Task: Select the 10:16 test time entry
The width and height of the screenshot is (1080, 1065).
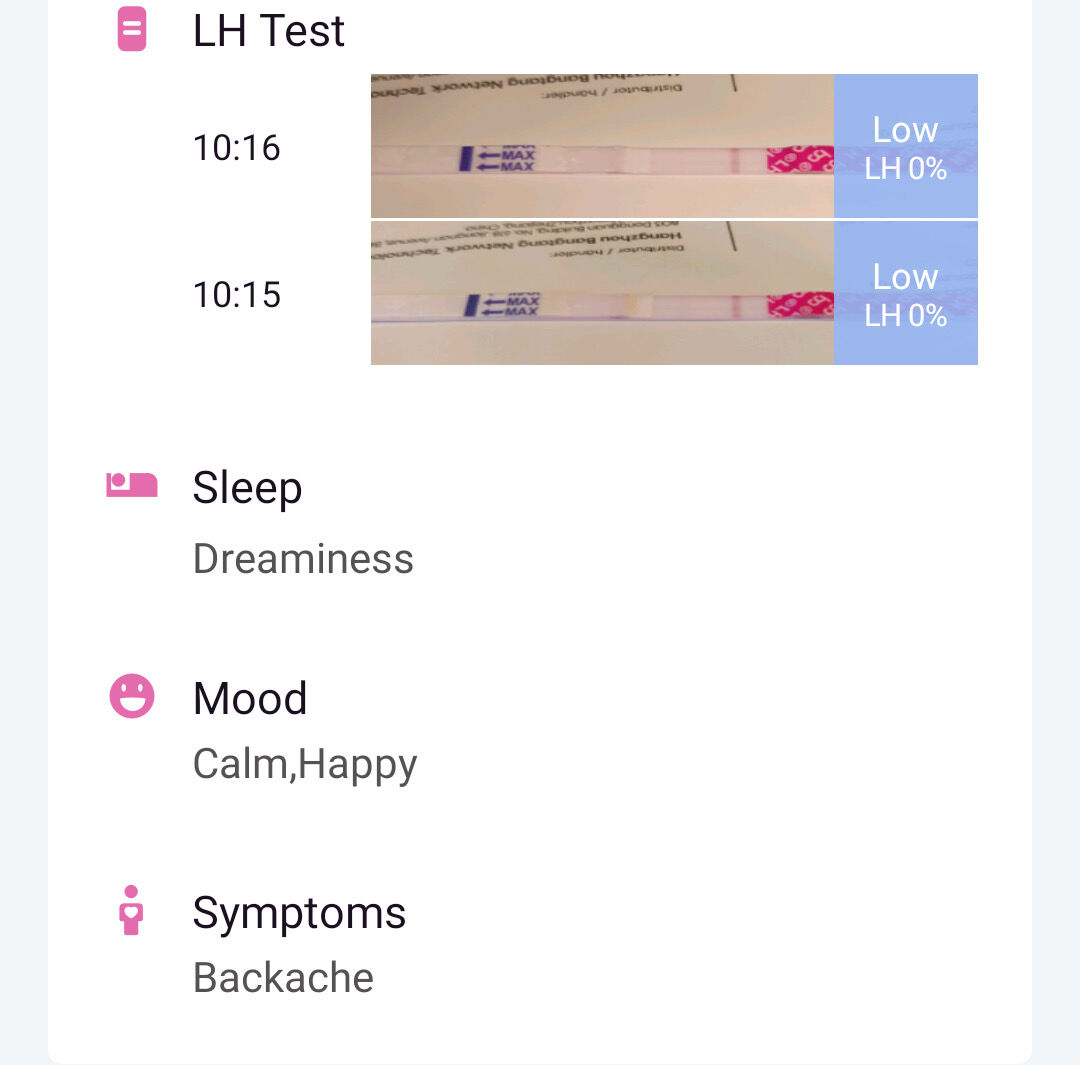Action: pos(236,147)
